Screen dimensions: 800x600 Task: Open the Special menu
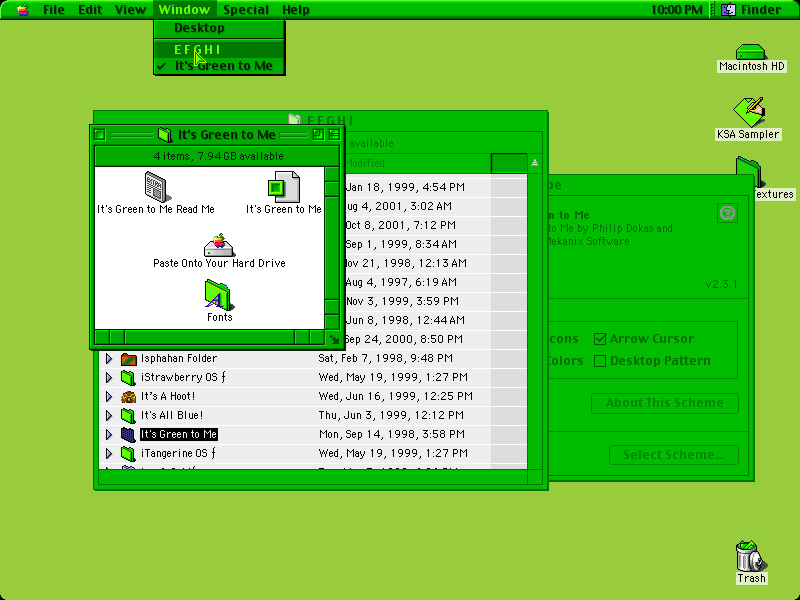pyautogui.click(x=245, y=10)
